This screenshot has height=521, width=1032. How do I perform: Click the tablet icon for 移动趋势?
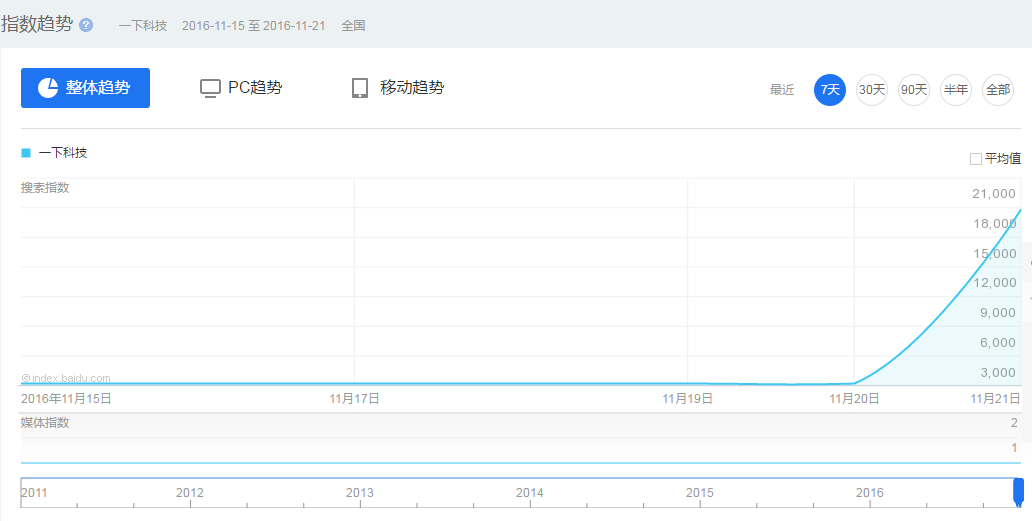pyautogui.click(x=360, y=88)
